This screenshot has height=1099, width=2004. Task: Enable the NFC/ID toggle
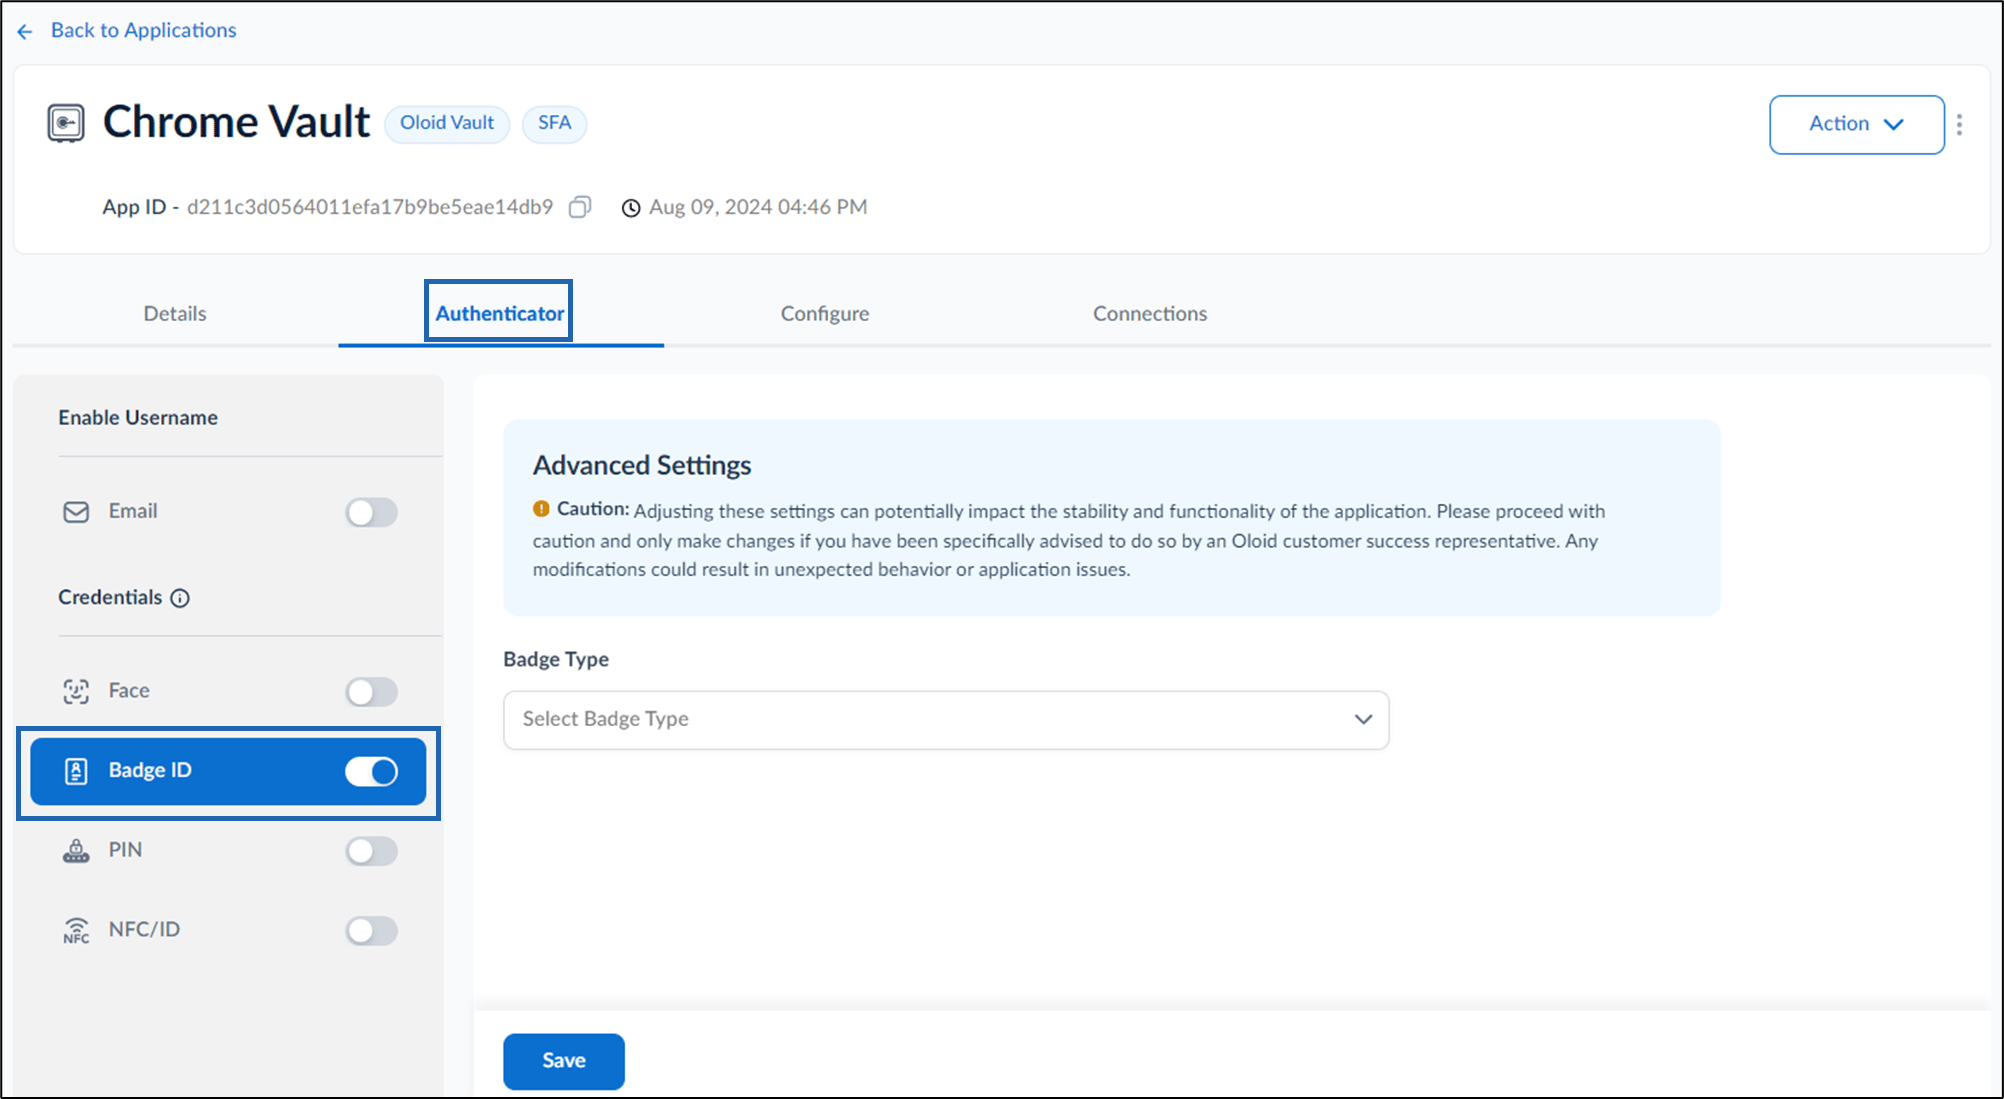pyautogui.click(x=372, y=931)
